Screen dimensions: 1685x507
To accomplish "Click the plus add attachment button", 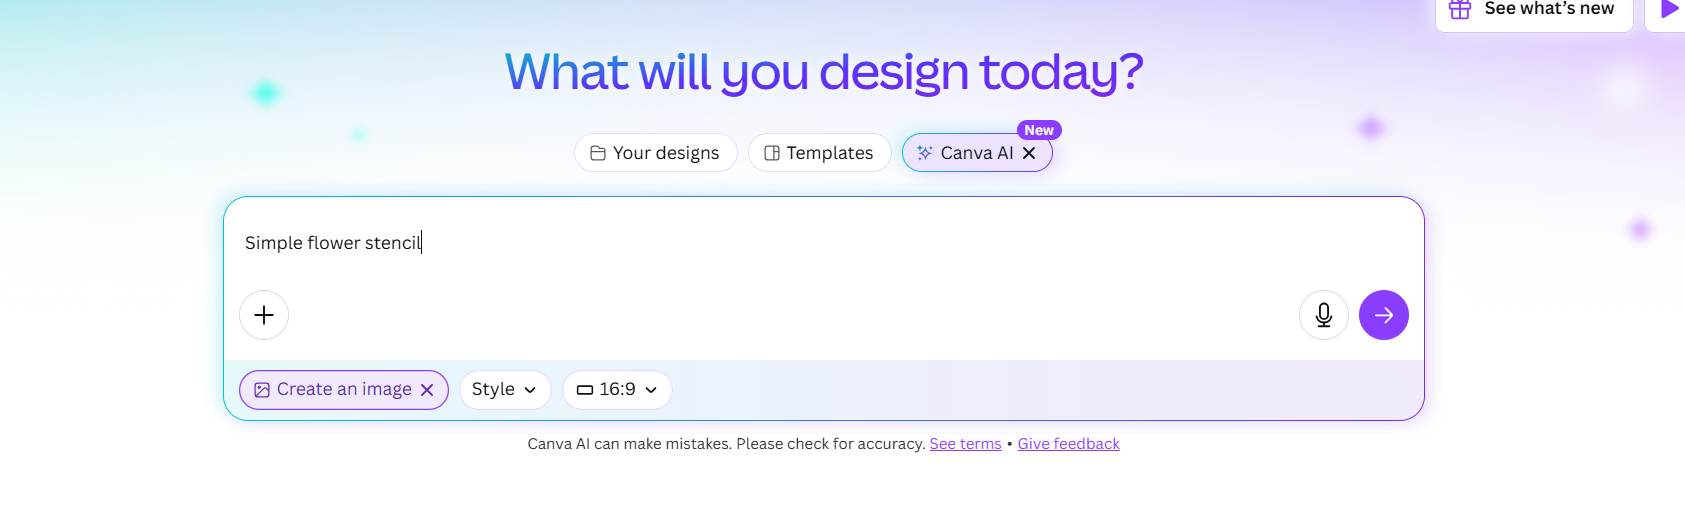I will [264, 315].
